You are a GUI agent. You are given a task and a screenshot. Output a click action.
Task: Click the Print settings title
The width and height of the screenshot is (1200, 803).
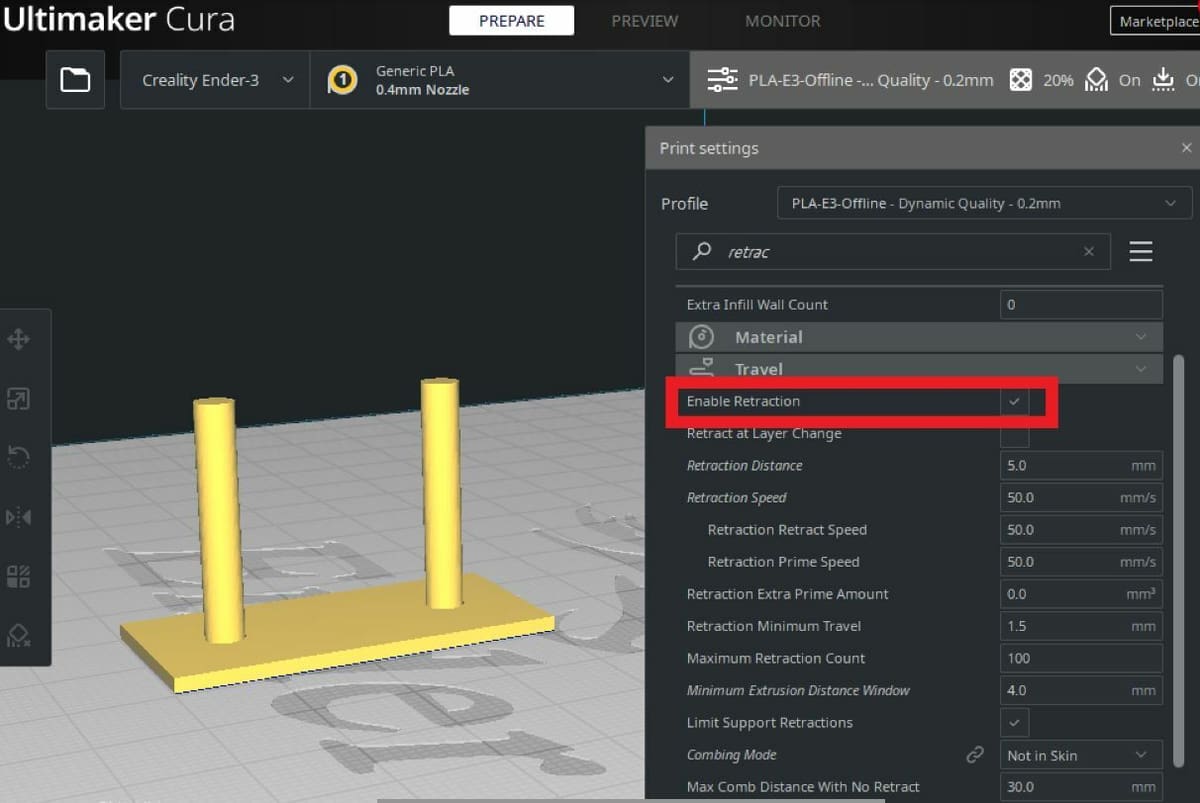tap(709, 148)
